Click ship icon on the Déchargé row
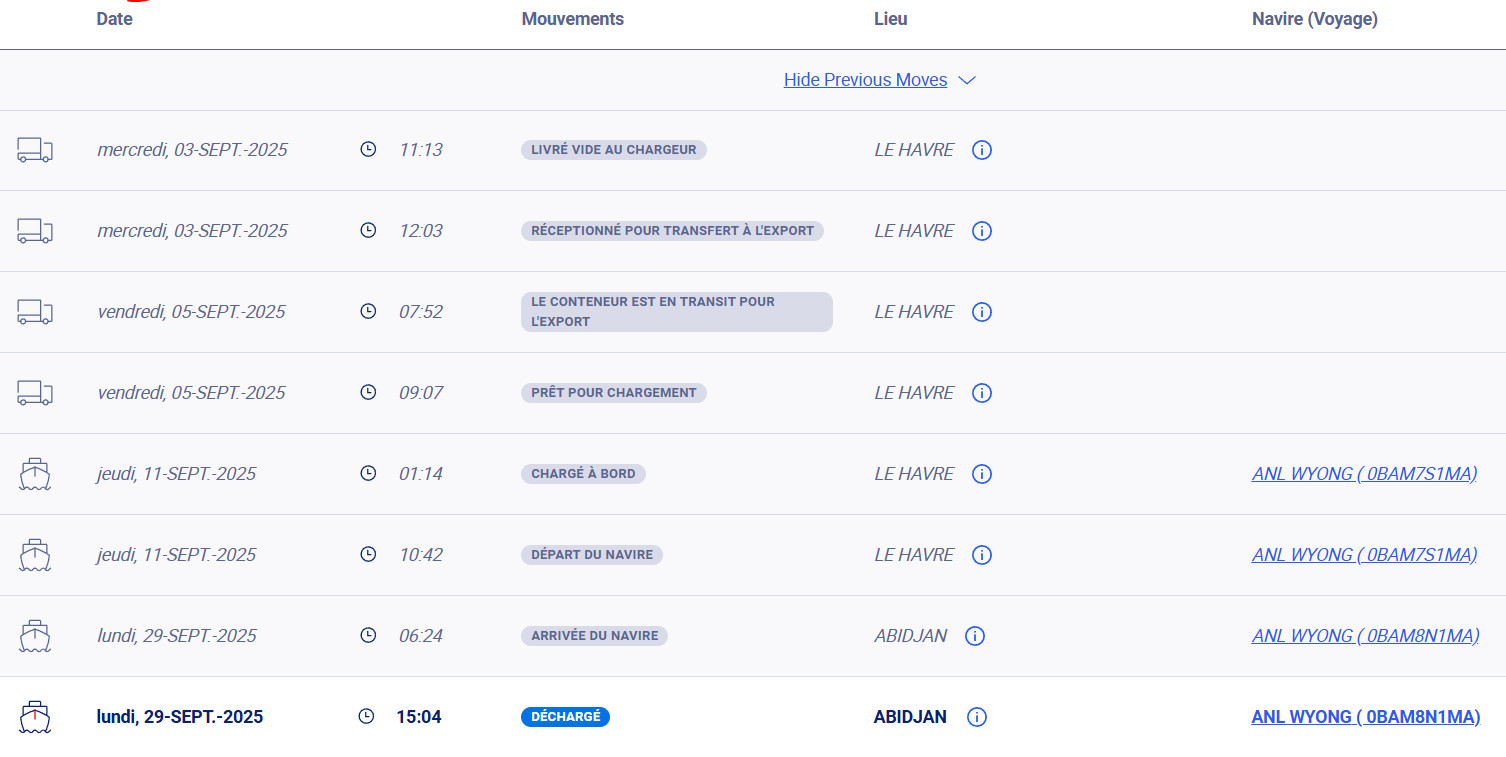 35,717
